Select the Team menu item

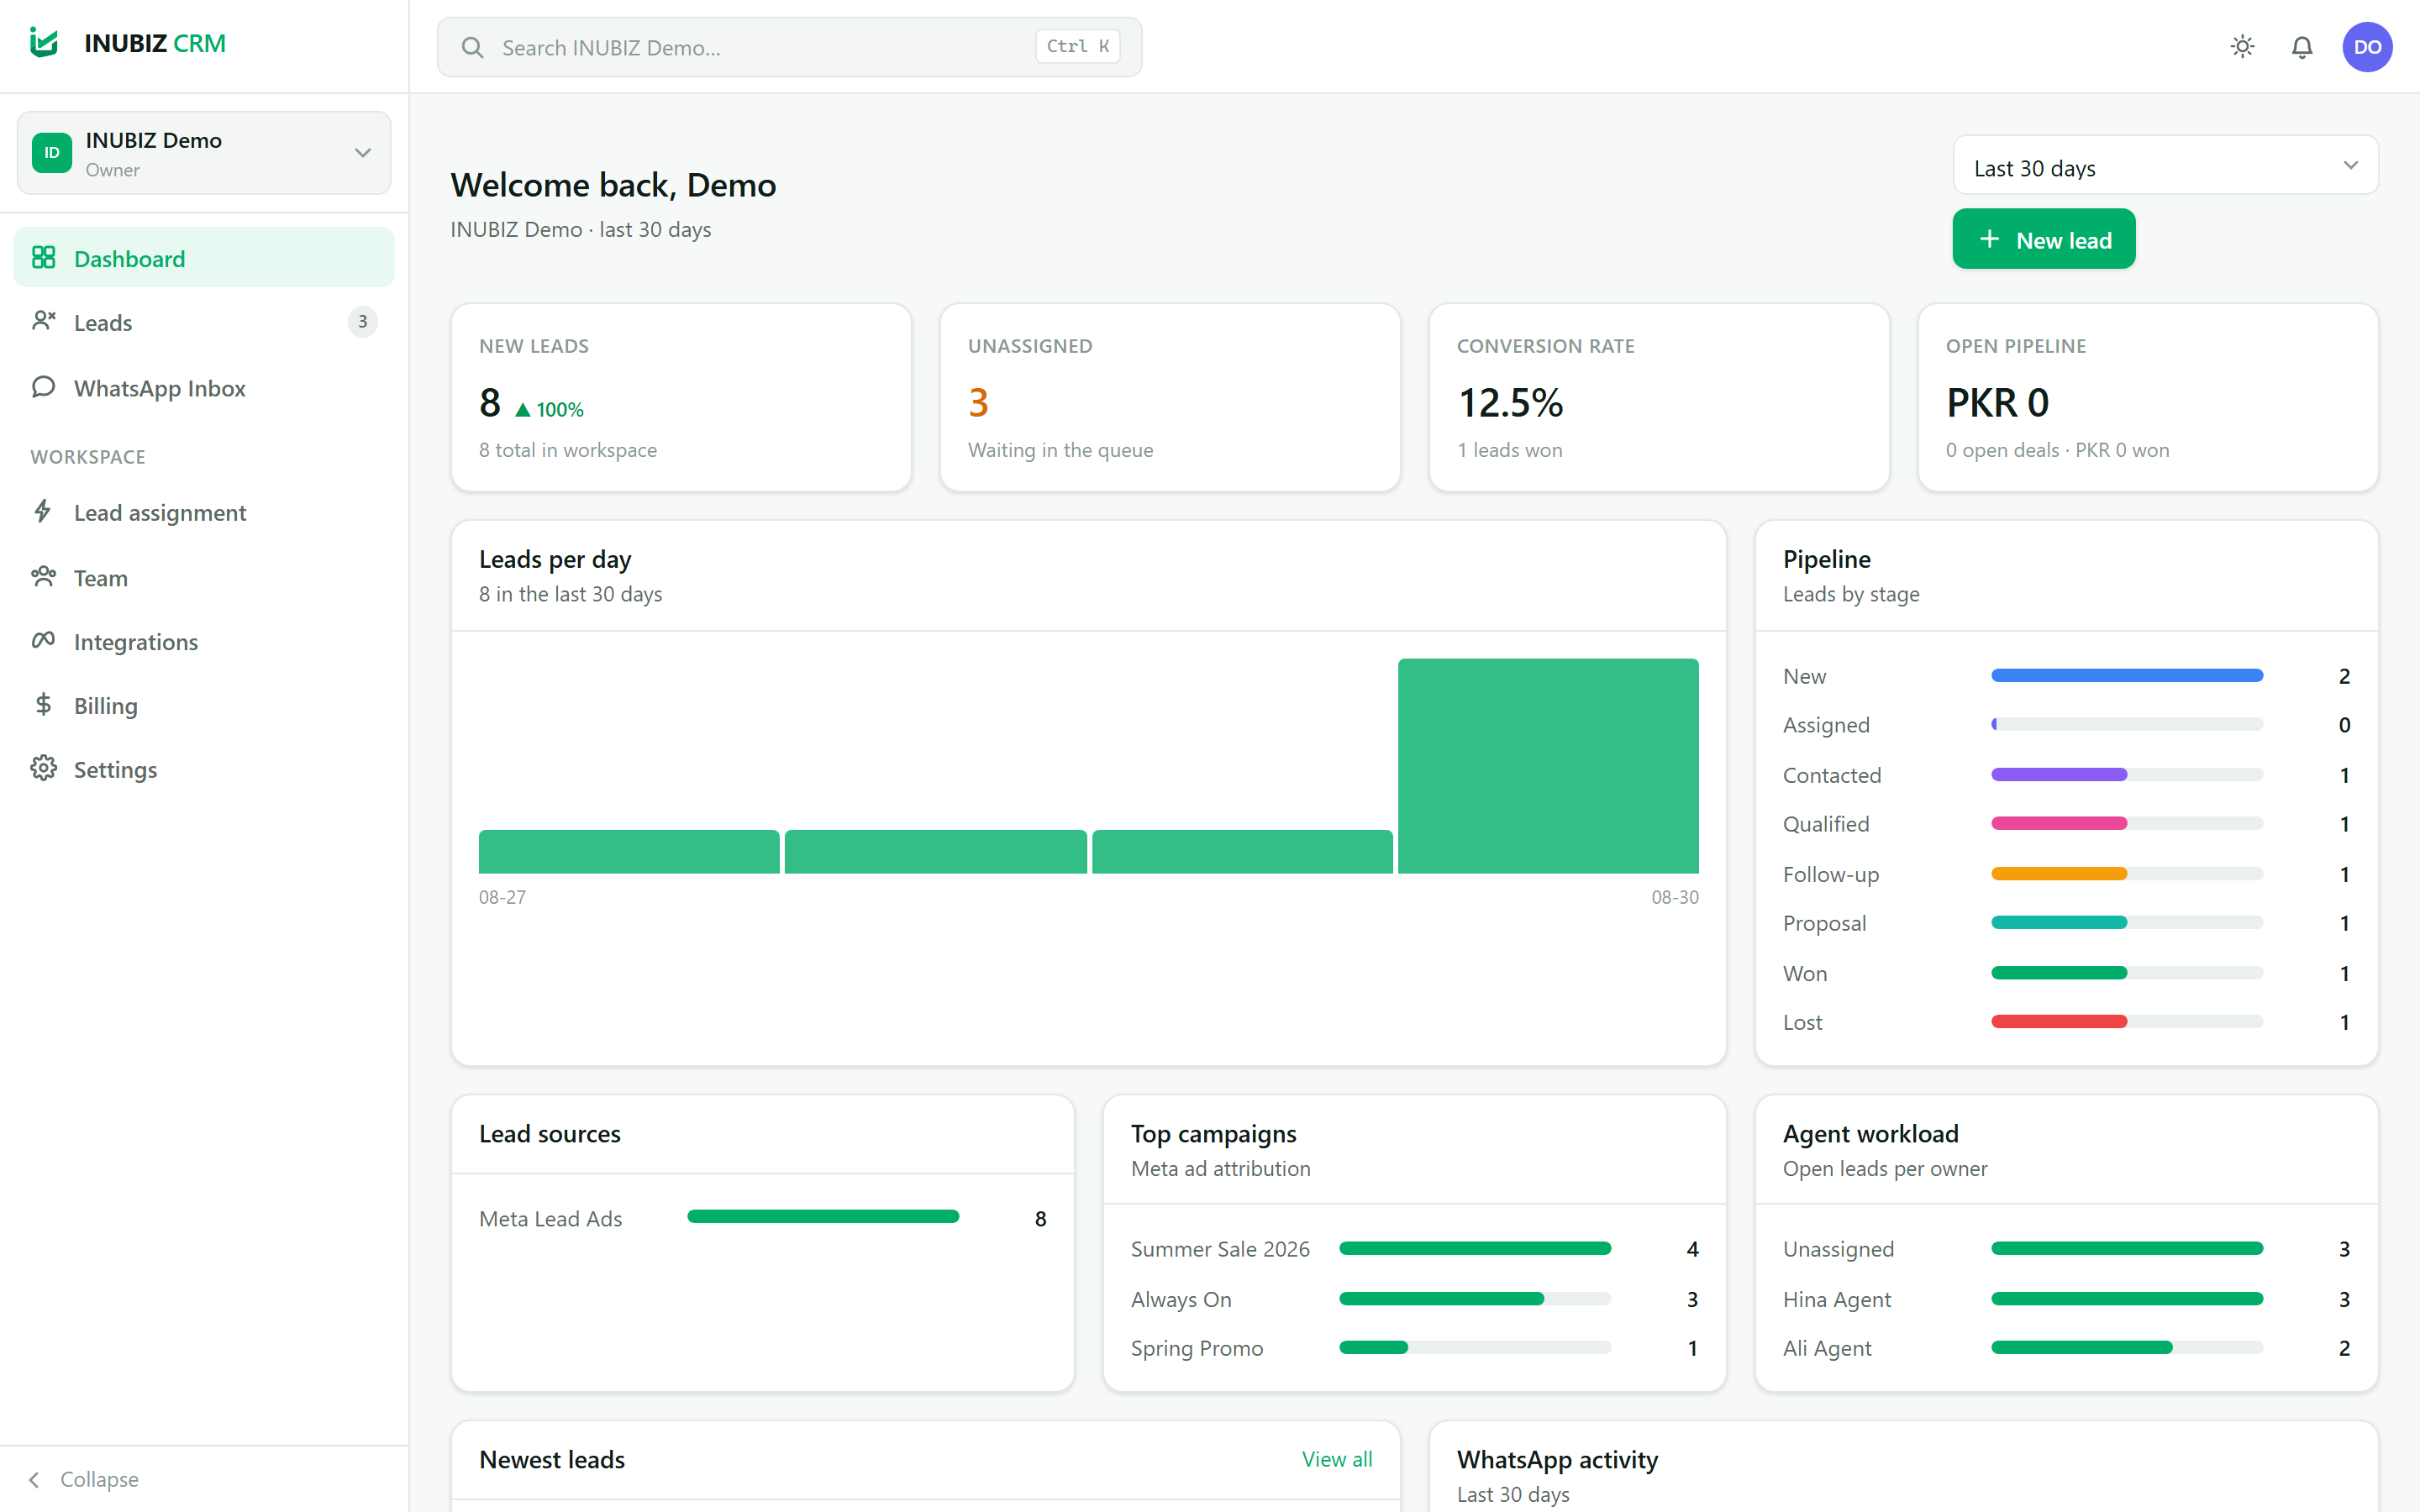[x=204, y=578]
